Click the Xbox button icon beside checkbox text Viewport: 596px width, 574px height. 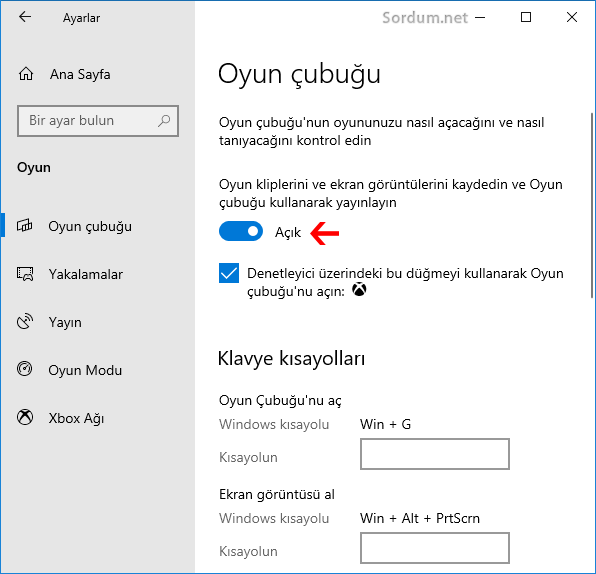click(359, 290)
